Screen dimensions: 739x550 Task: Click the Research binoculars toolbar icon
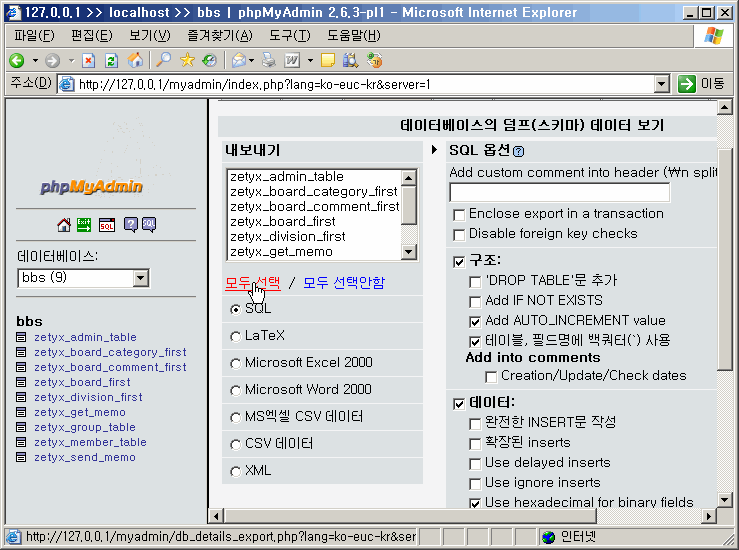tap(351, 60)
